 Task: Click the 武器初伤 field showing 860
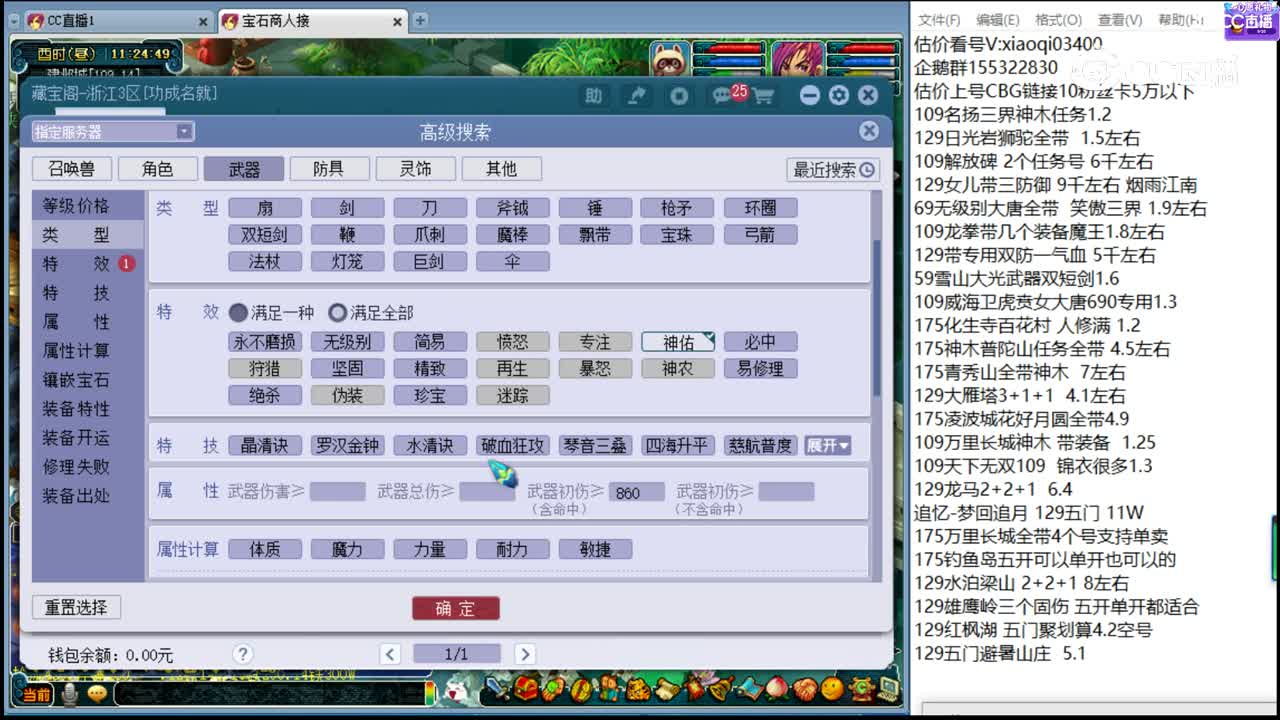pyautogui.click(x=638, y=491)
